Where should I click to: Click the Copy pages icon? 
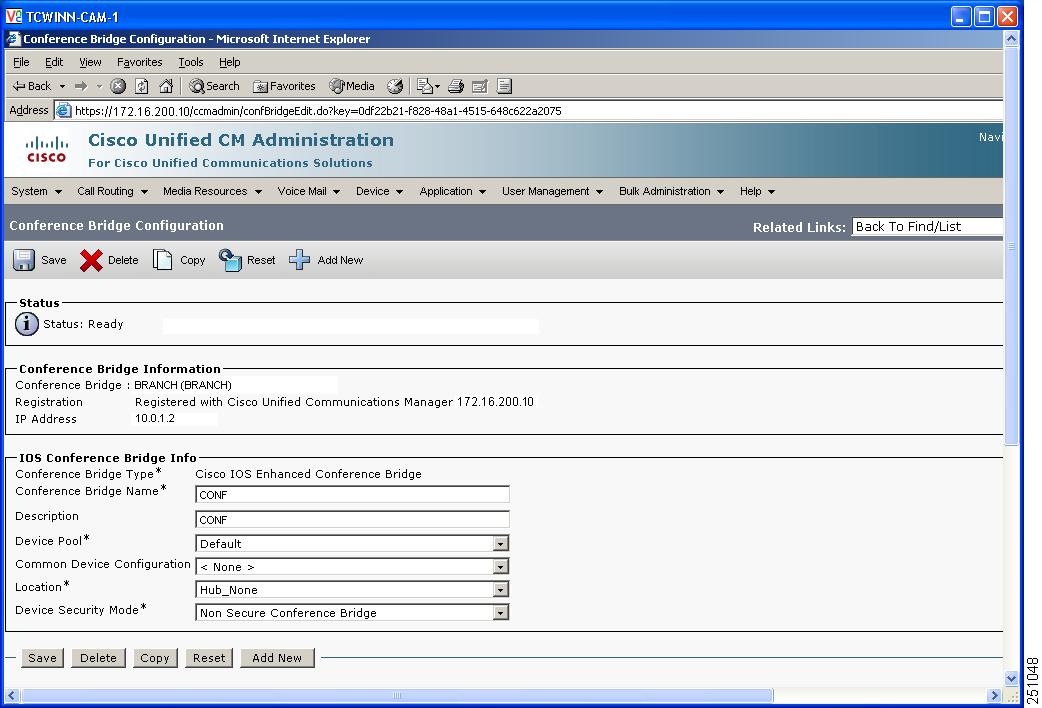click(x=162, y=260)
